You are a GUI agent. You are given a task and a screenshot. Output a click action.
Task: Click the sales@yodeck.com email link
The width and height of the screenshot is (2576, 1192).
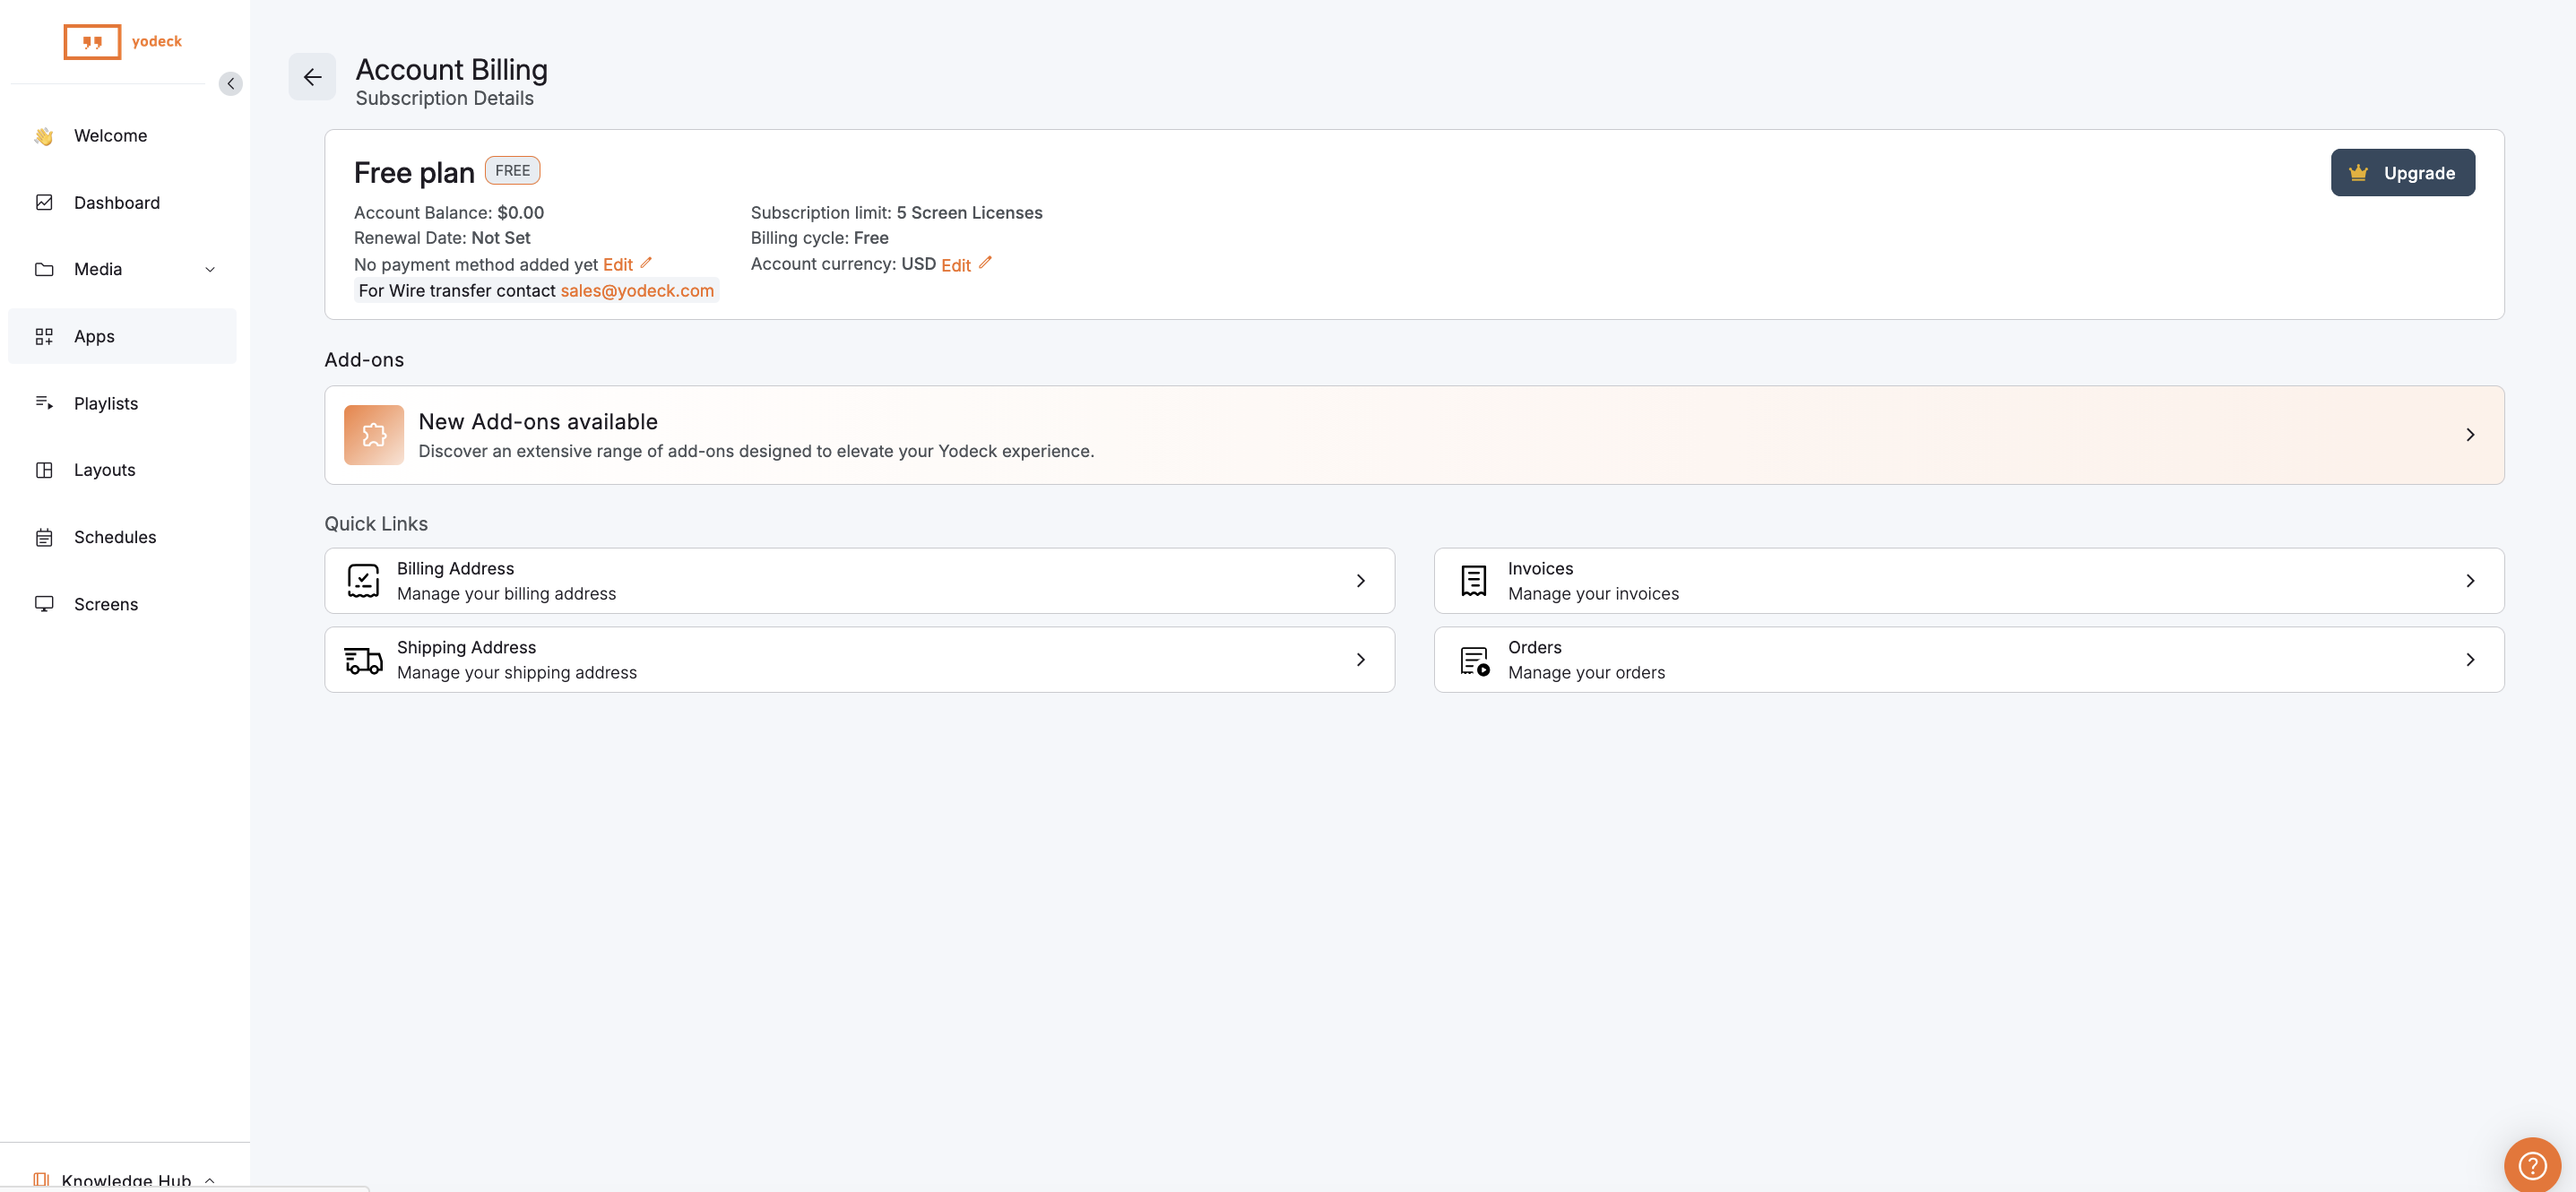pos(637,291)
